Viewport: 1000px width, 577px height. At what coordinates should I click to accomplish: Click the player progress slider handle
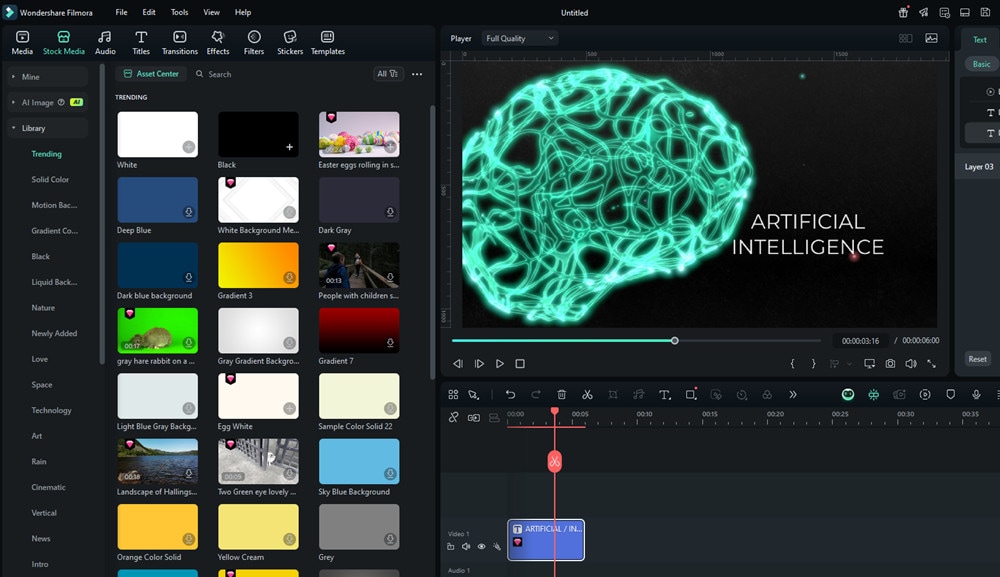point(675,341)
